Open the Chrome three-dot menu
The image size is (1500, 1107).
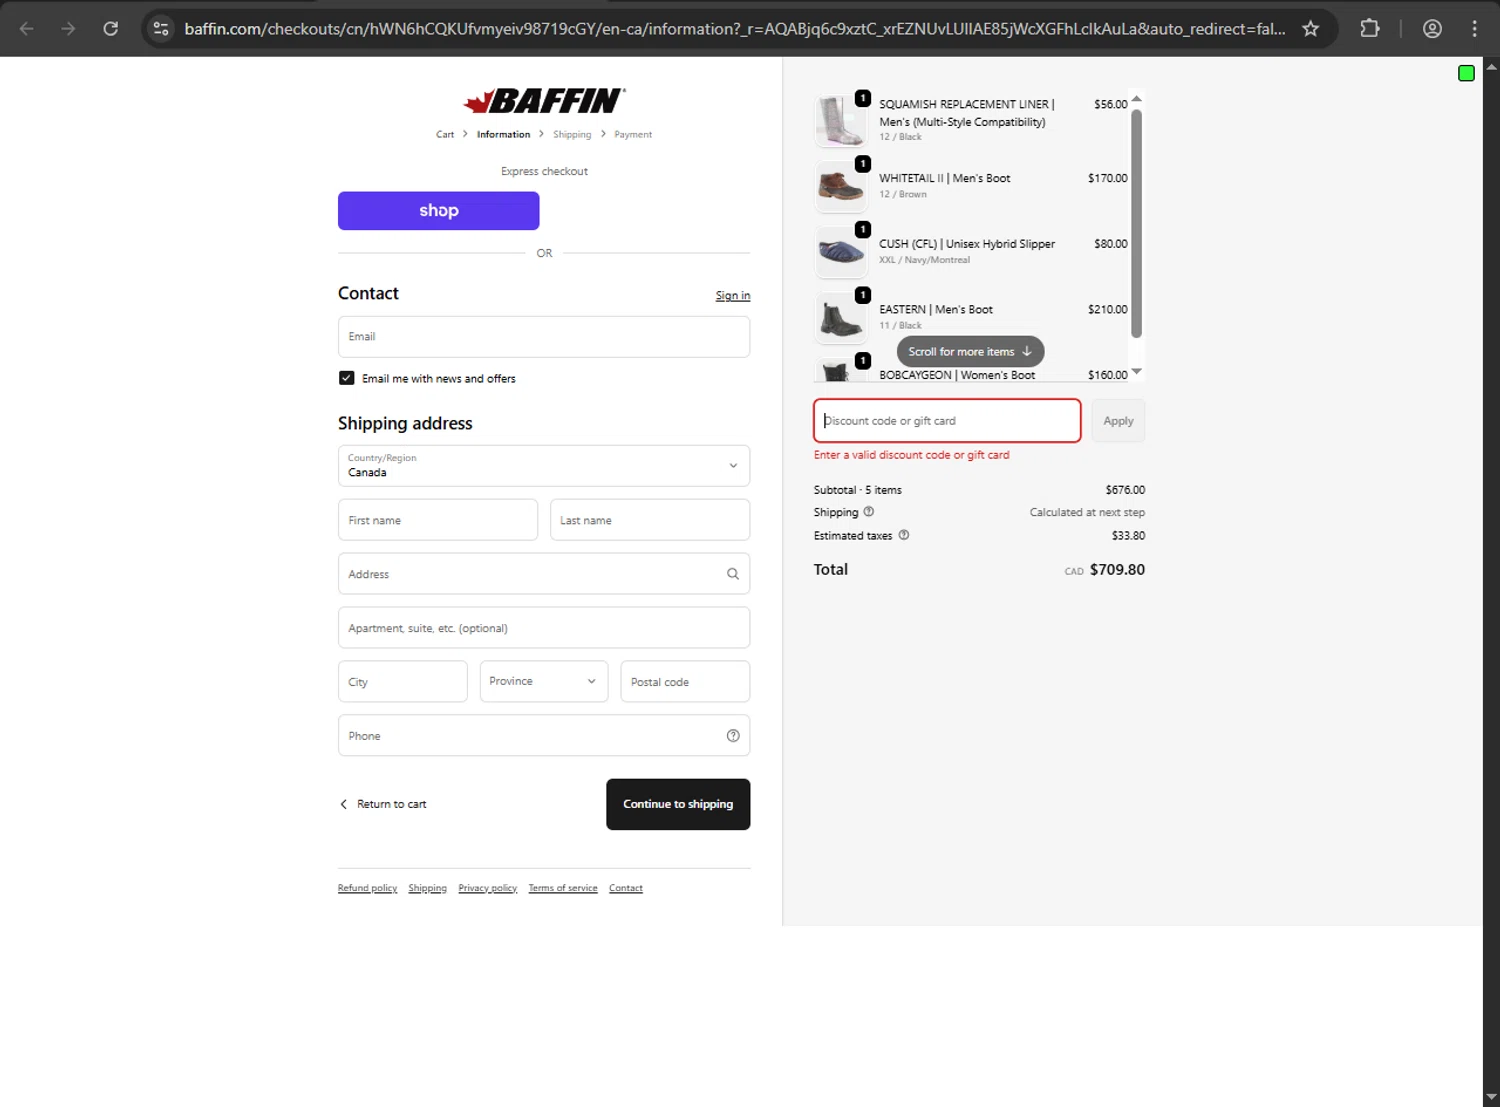(x=1474, y=29)
